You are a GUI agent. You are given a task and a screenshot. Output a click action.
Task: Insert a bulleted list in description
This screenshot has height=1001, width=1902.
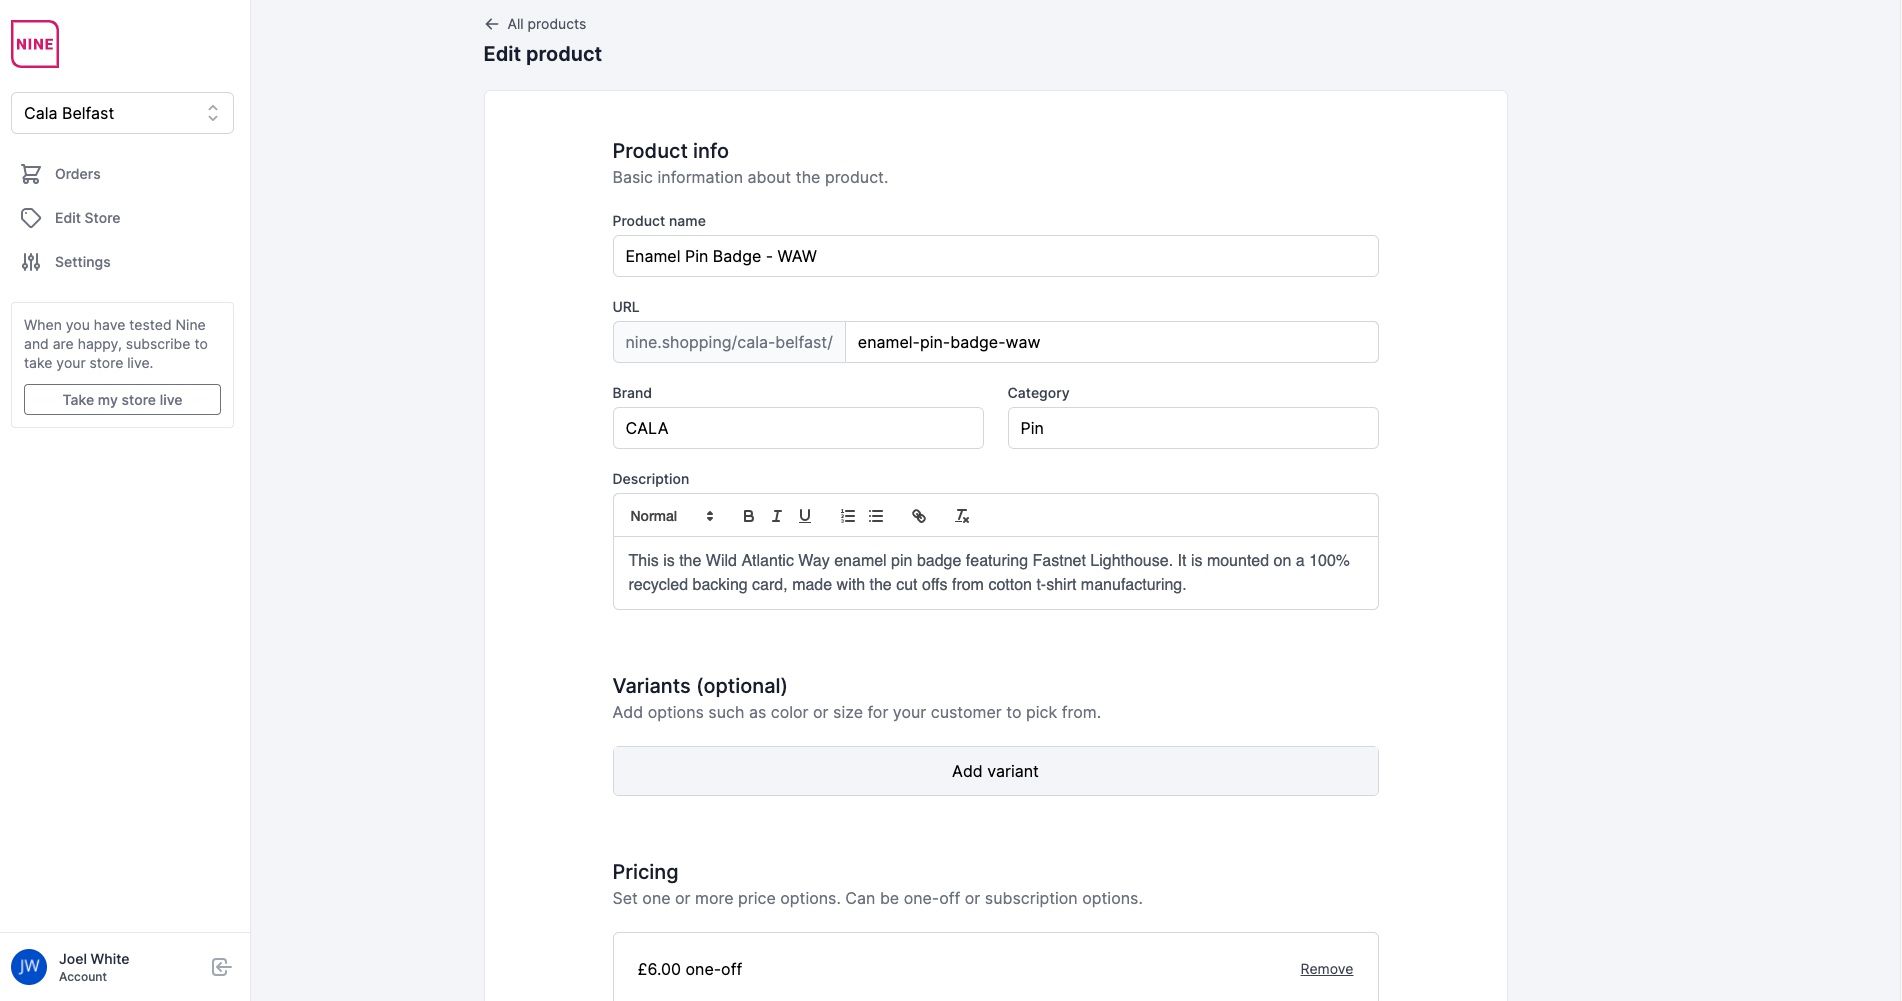[876, 516]
